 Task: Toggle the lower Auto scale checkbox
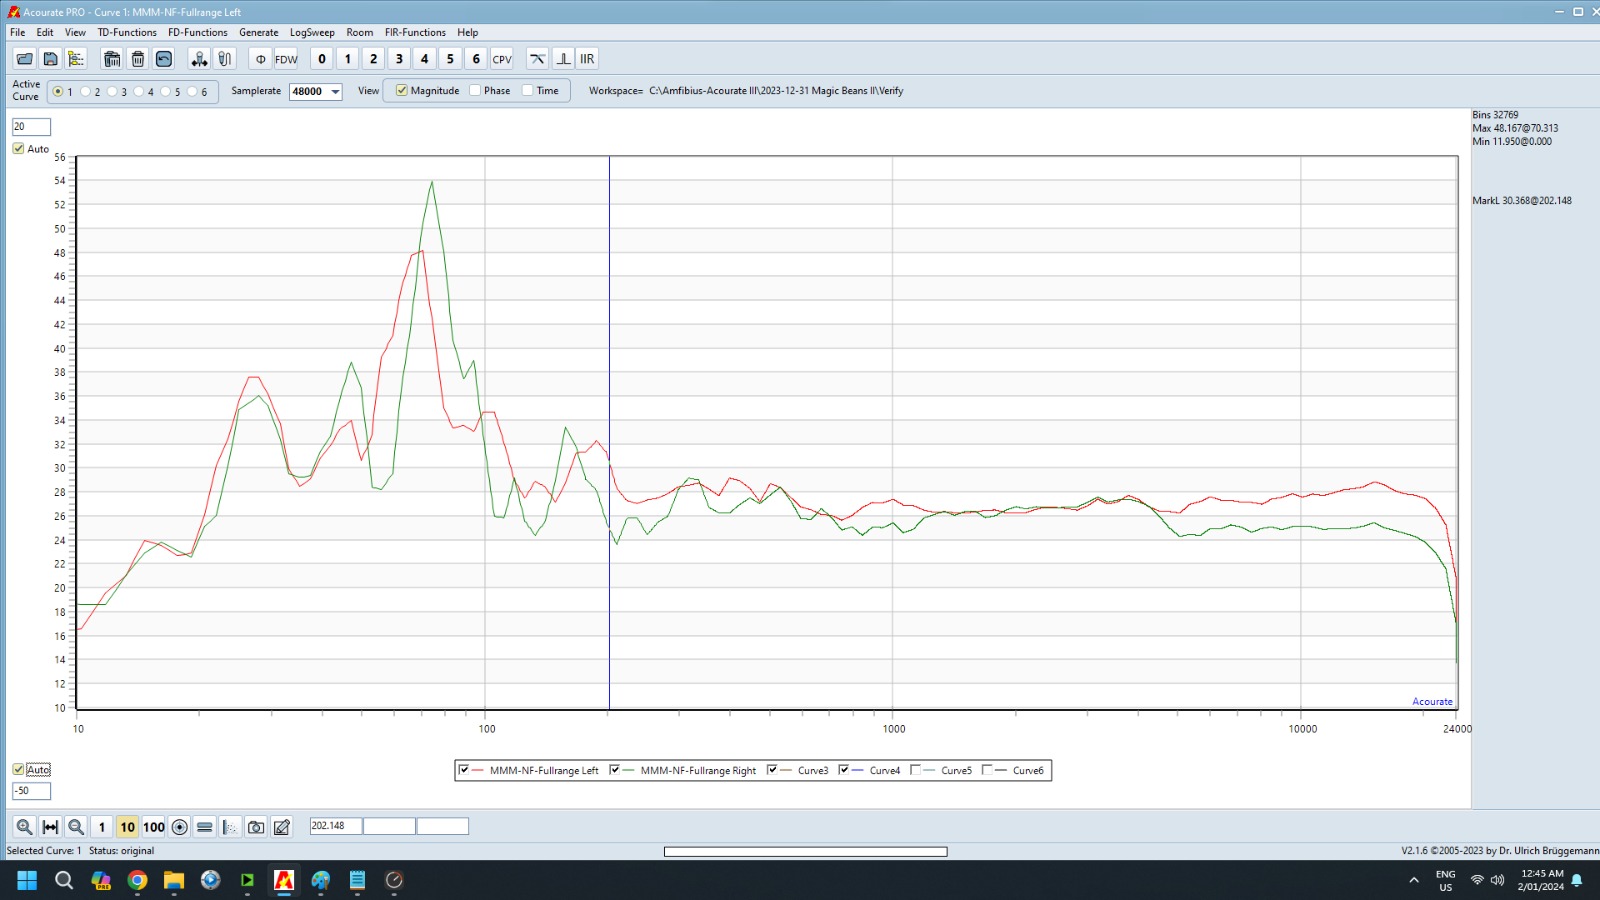click(18, 769)
